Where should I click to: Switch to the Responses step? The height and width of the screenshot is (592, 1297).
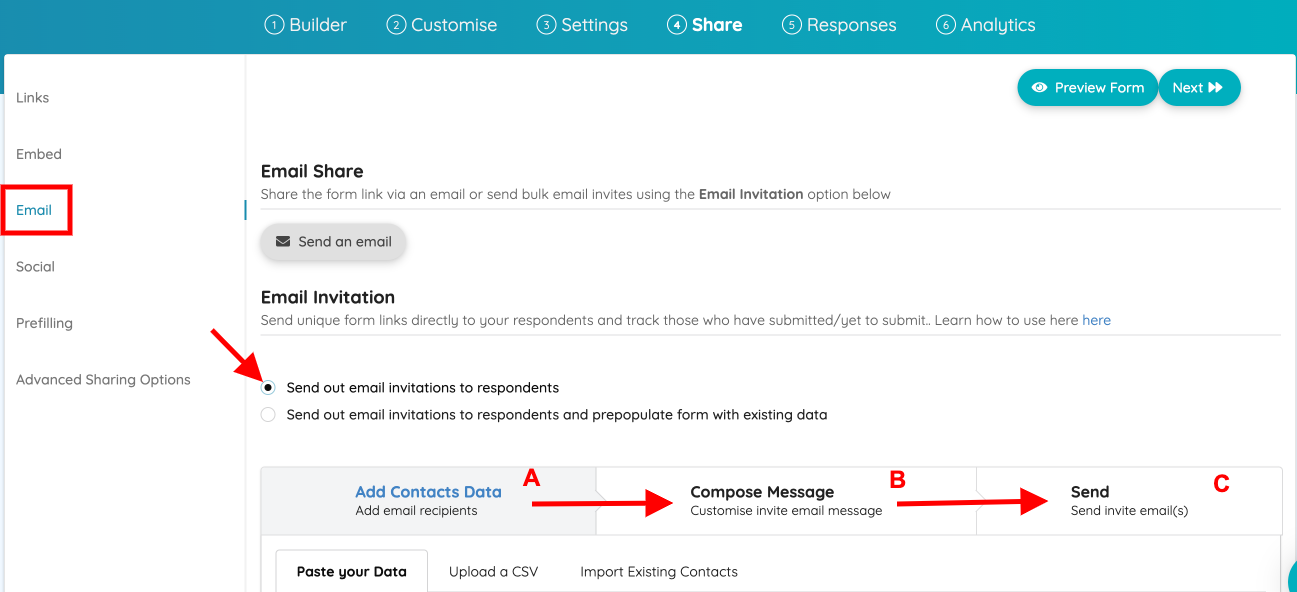point(839,25)
